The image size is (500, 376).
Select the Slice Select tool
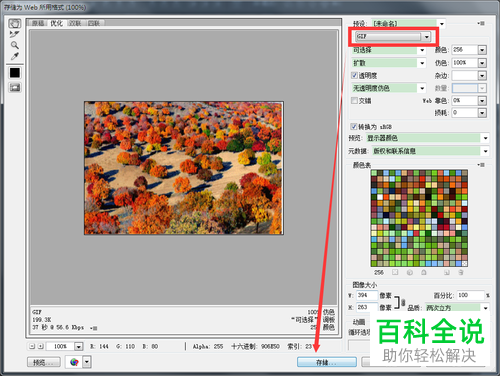pyautogui.click(x=15, y=34)
